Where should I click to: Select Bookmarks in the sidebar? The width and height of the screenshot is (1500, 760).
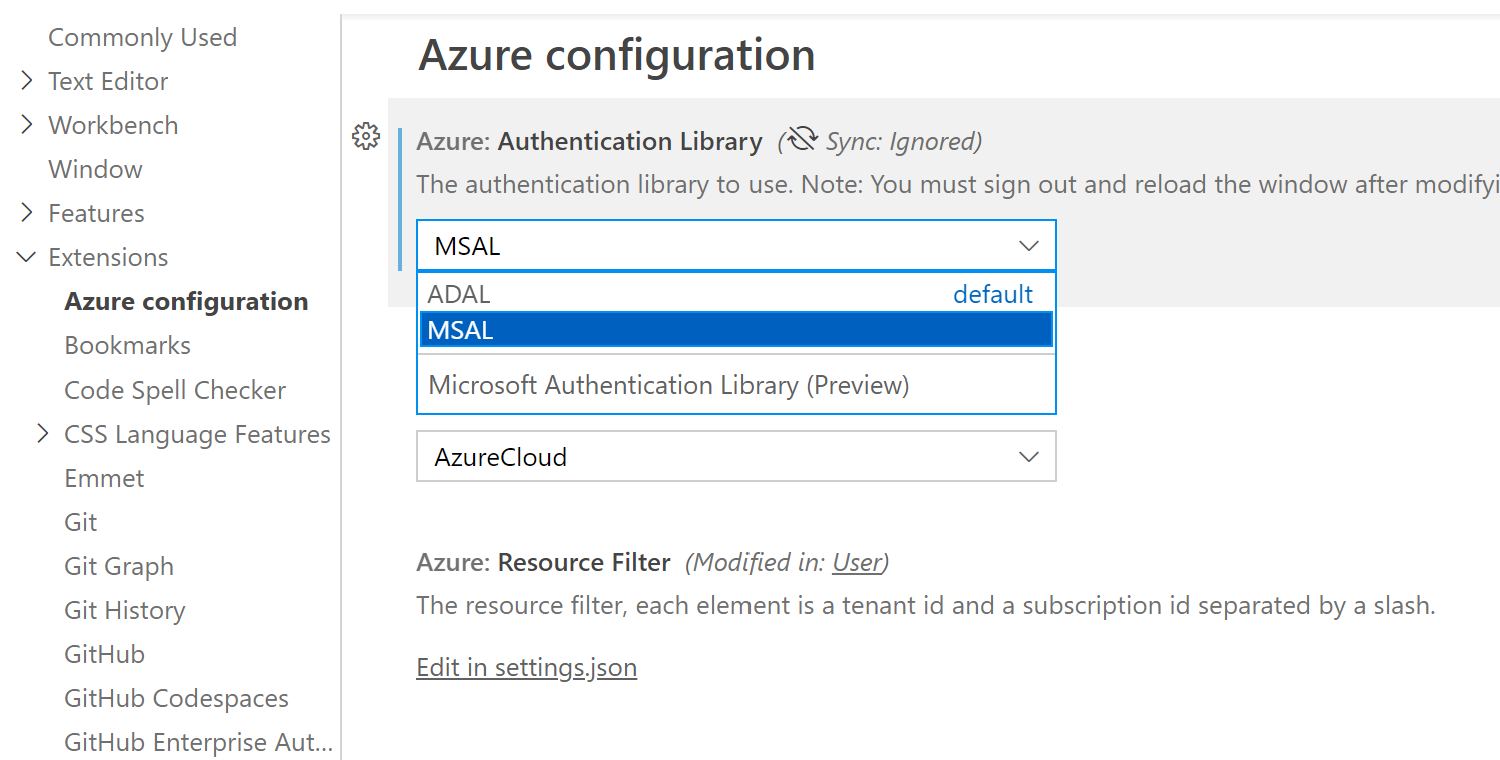(x=128, y=345)
